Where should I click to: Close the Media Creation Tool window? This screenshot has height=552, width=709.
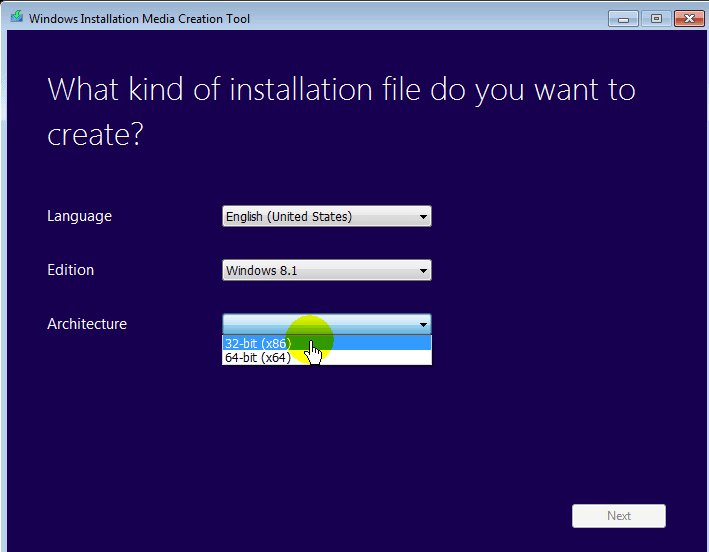689,19
